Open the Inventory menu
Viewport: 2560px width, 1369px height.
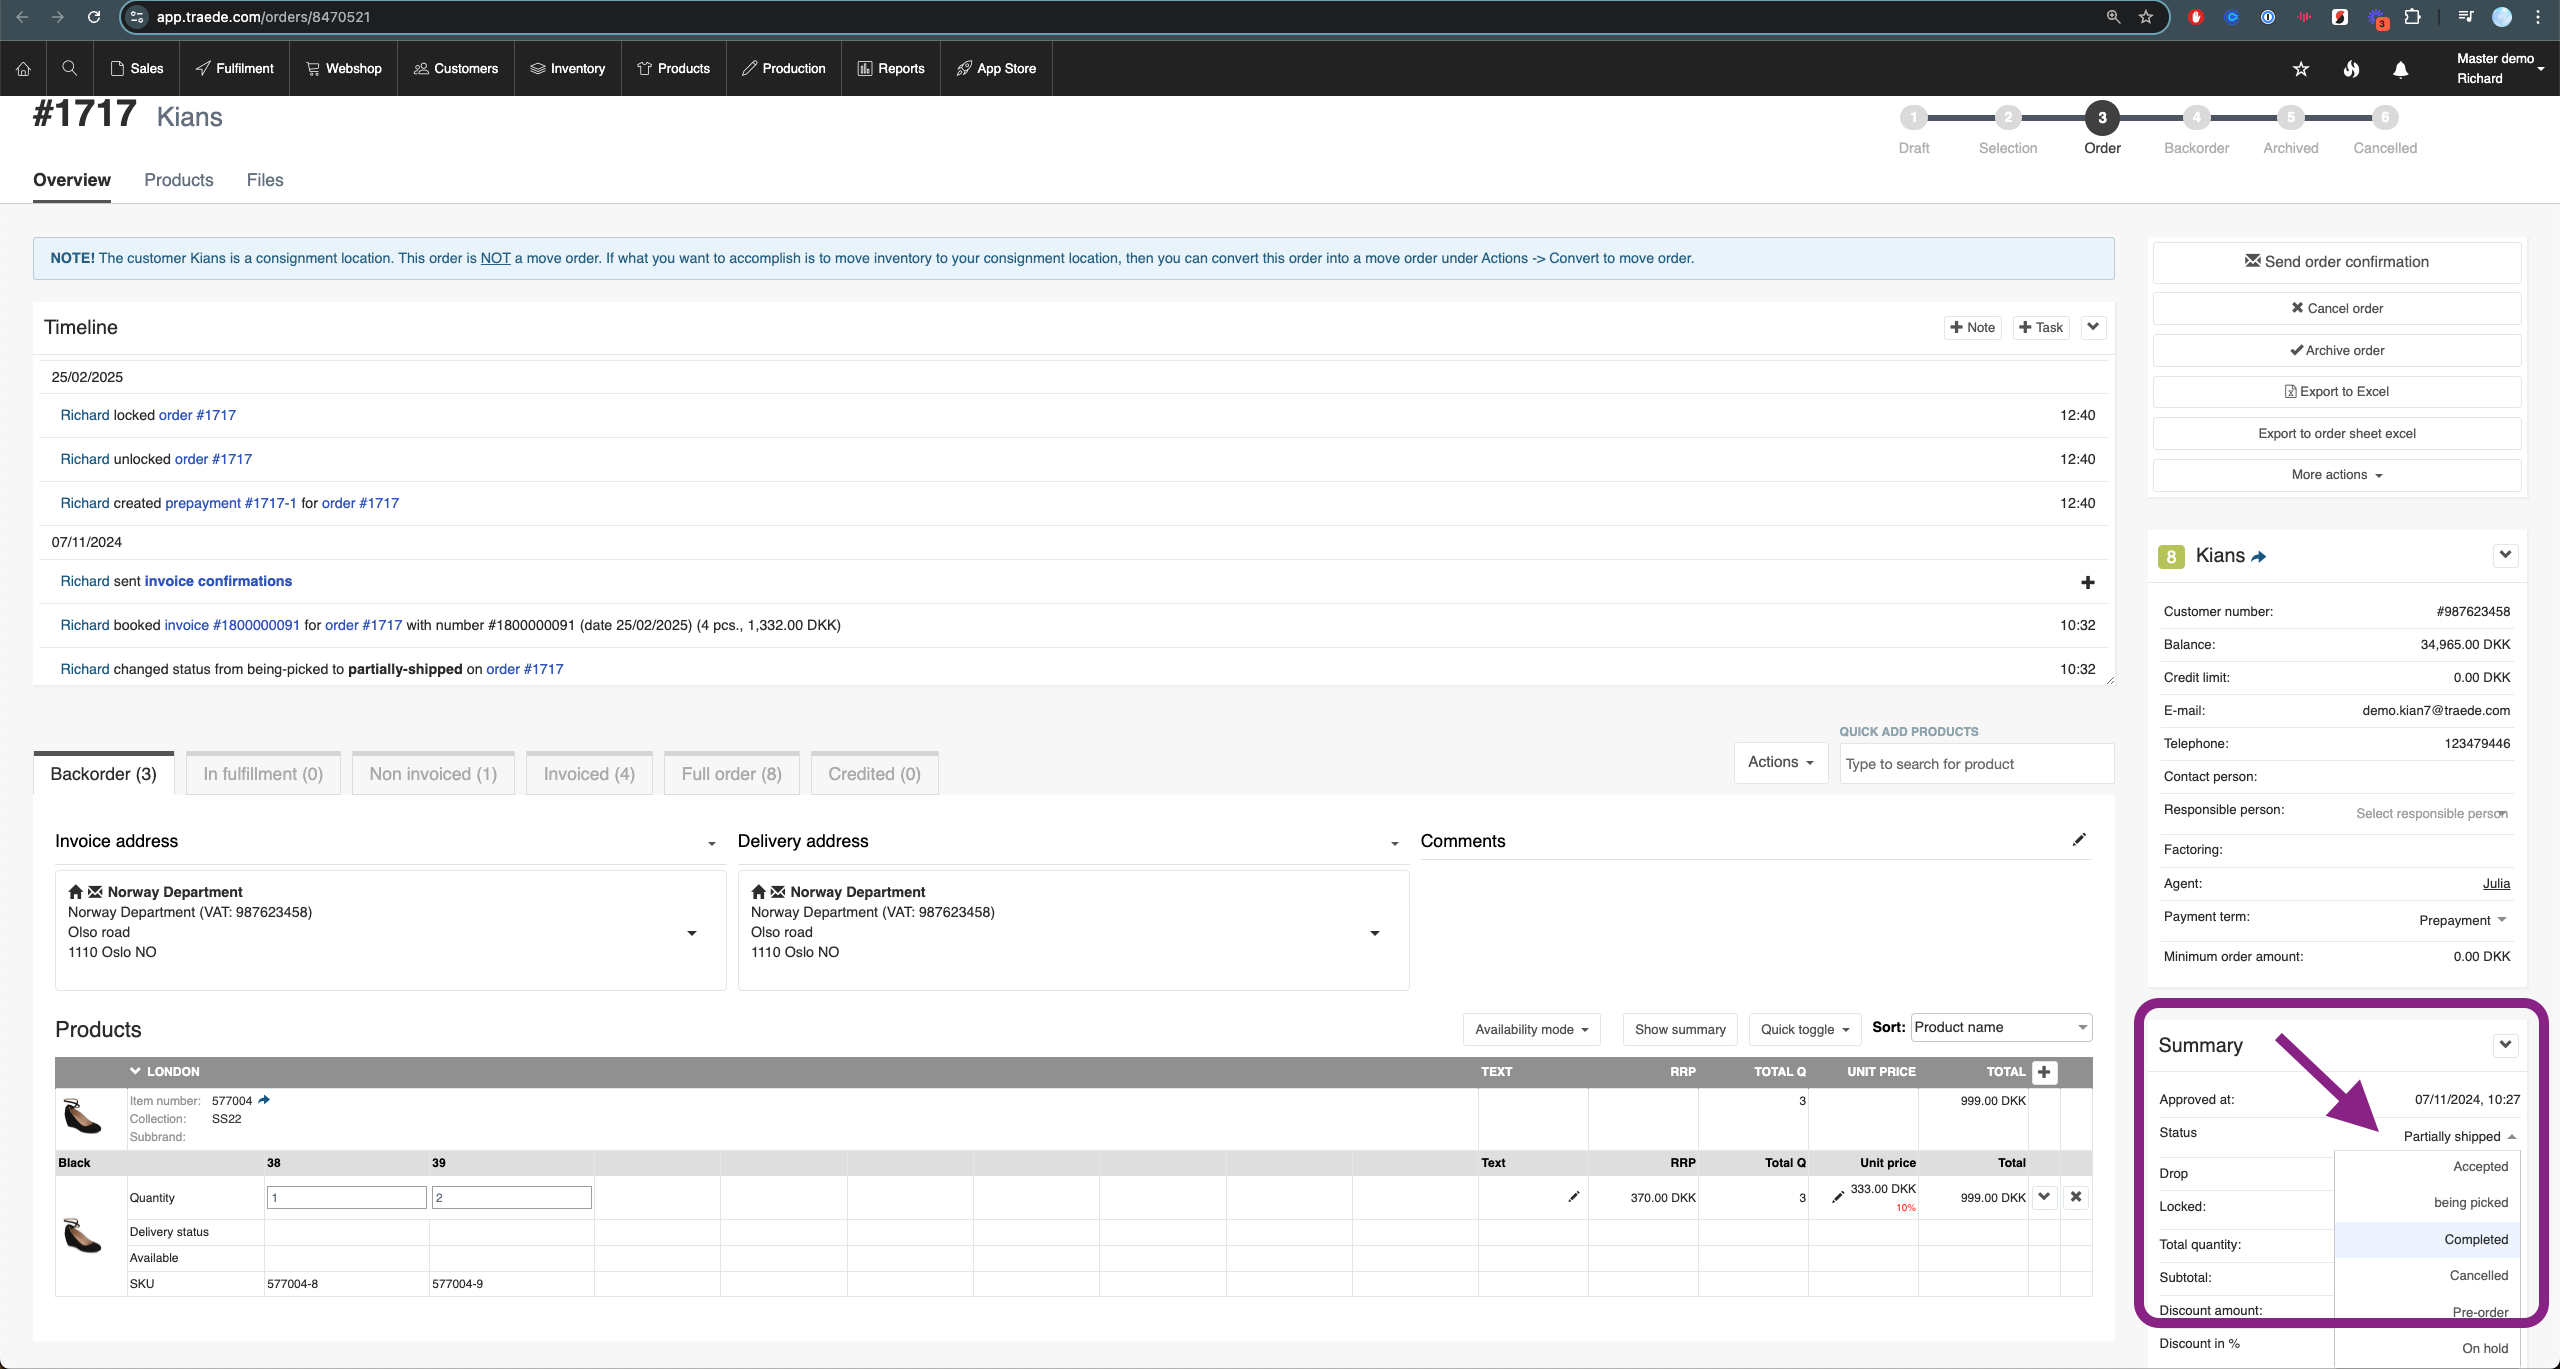tap(567, 68)
